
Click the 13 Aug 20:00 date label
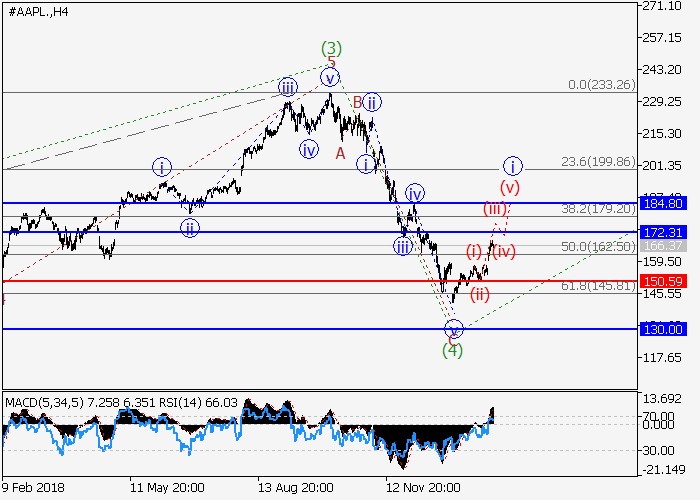[x=296, y=488]
